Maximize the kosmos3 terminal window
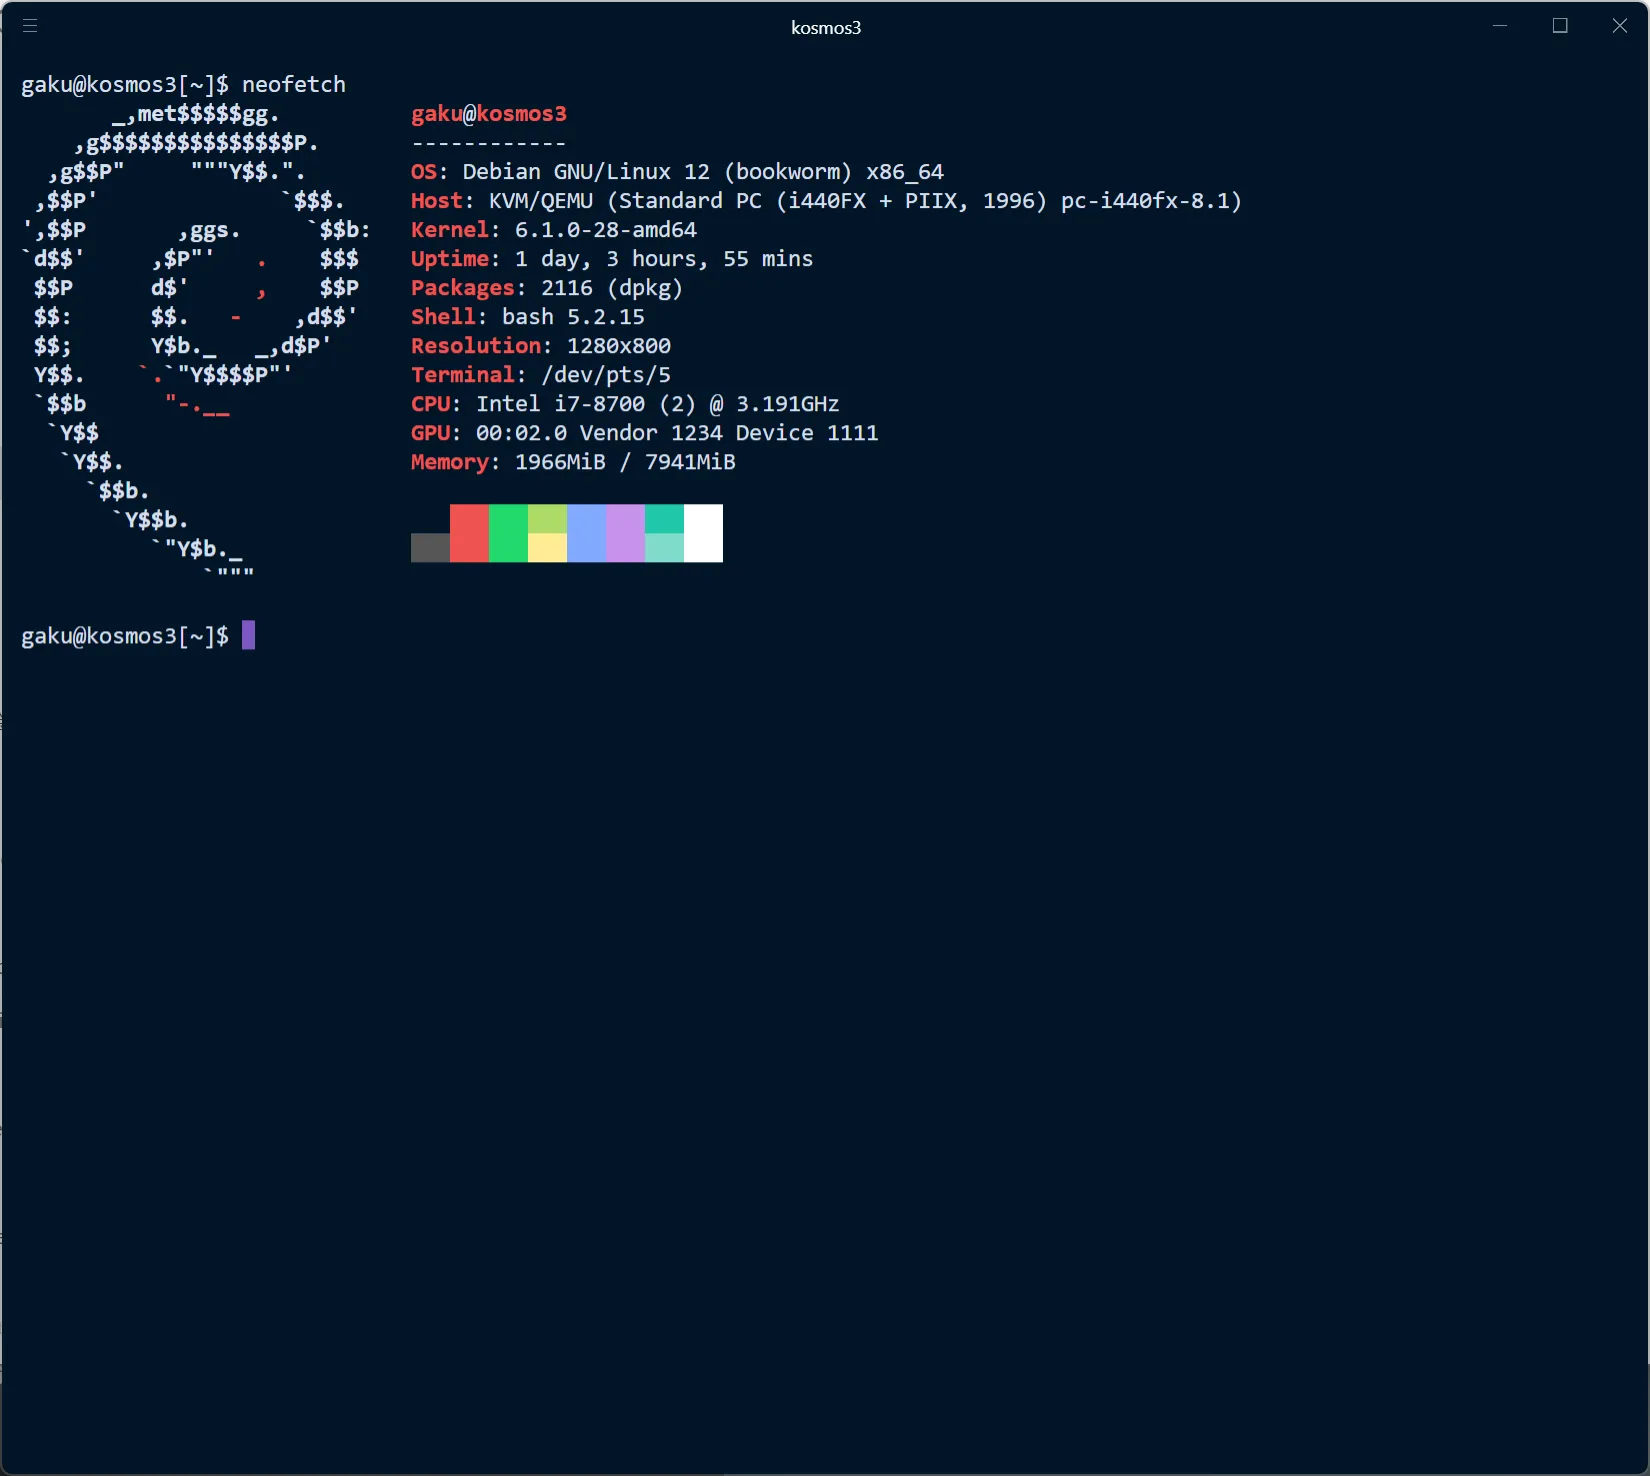Screen dimensions: 1650x1476 click(1559, 26)
